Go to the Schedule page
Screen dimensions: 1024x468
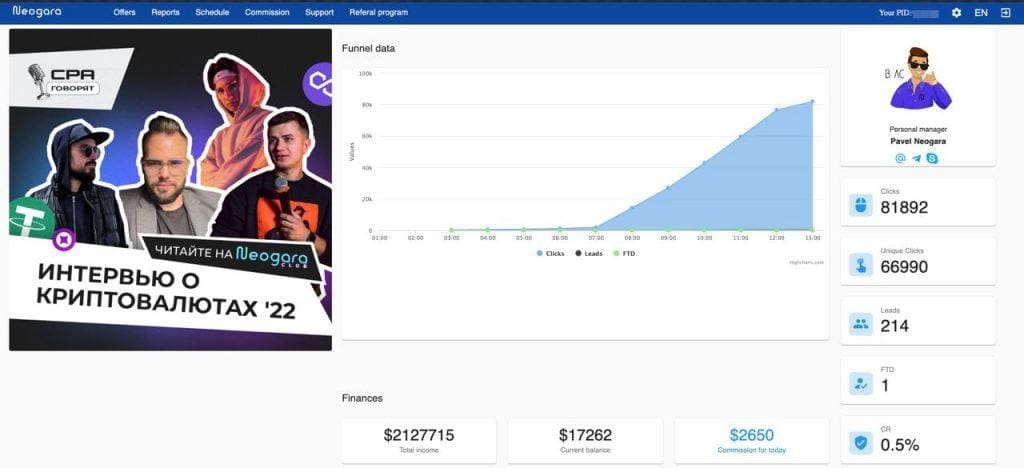click(212, 12)
